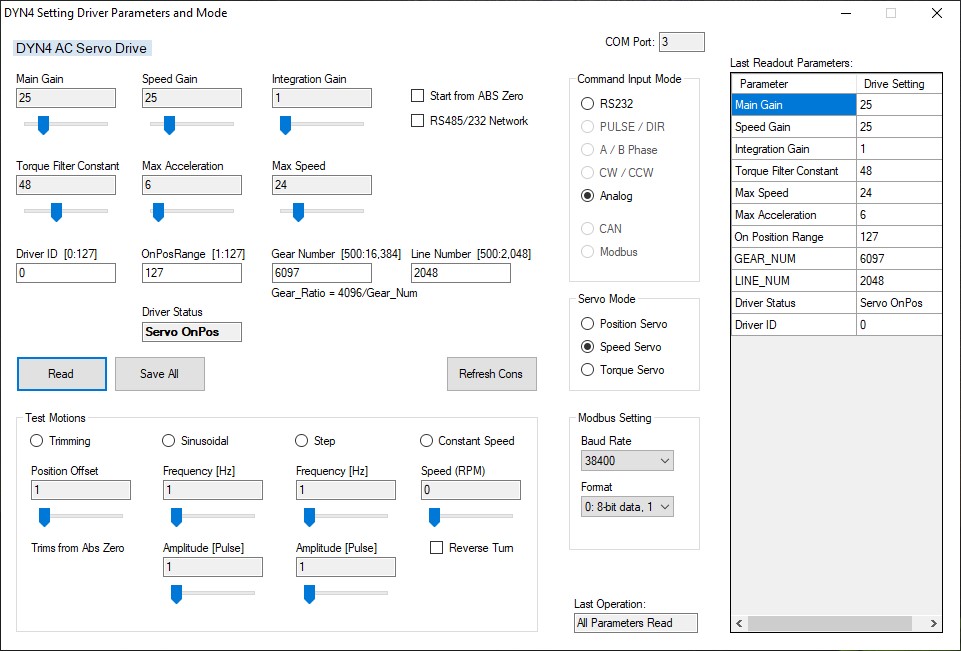Adjust the Main Gain slider
Image resolution: width=961 pixels, height=651 pixels.
66,124
